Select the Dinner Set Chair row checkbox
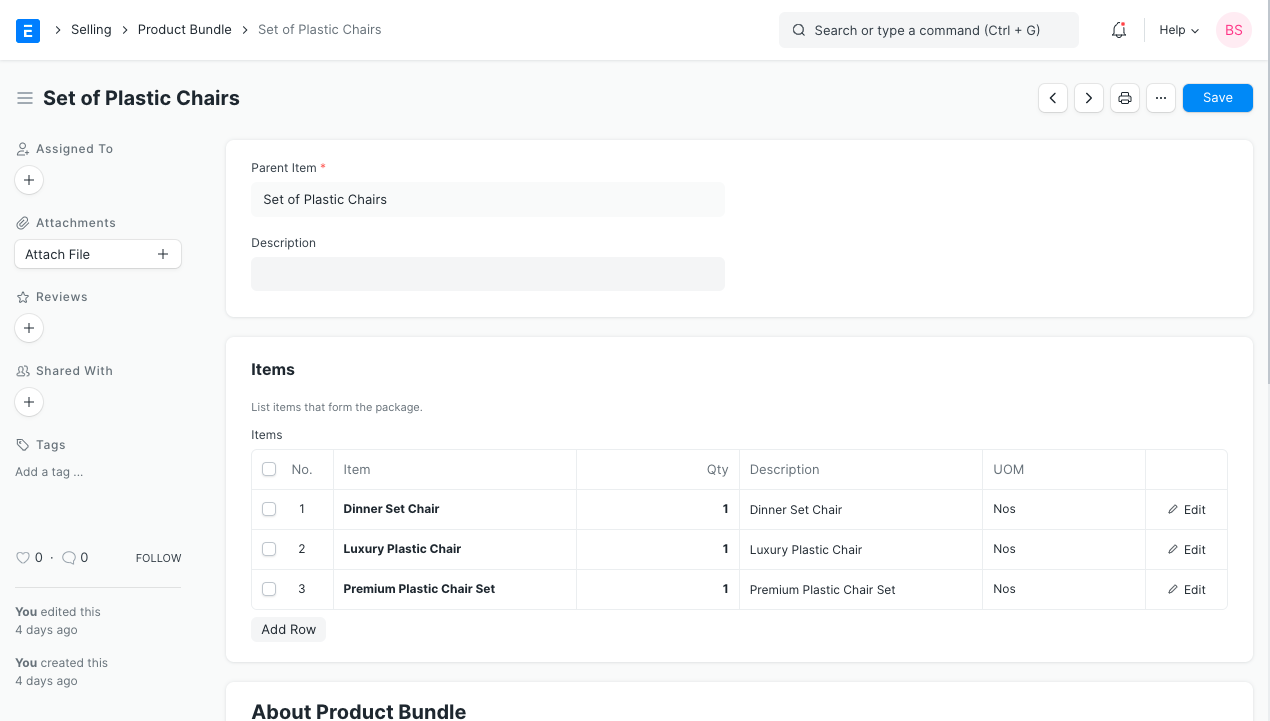 [x=269, y=509]
